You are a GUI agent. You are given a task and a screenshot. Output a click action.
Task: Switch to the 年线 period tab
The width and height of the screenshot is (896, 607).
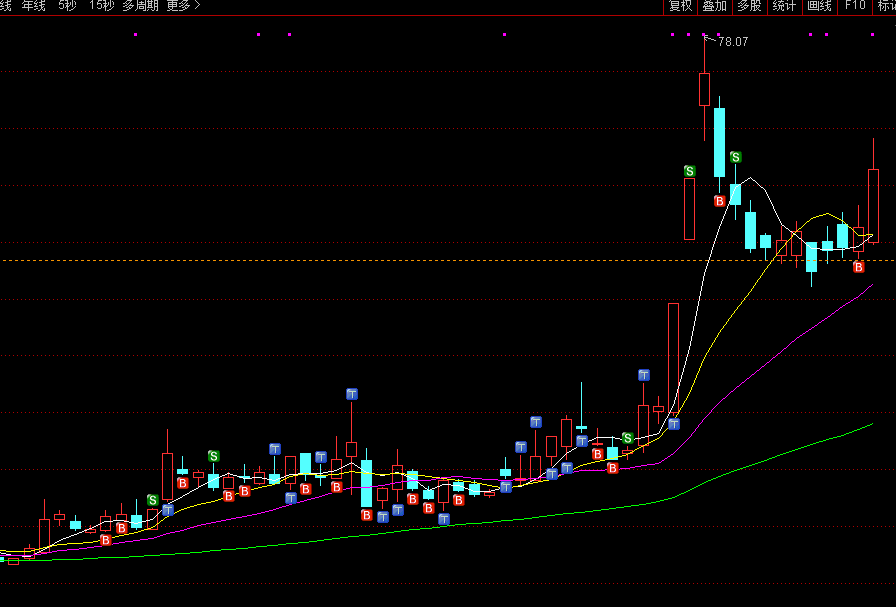coord(33,6)
